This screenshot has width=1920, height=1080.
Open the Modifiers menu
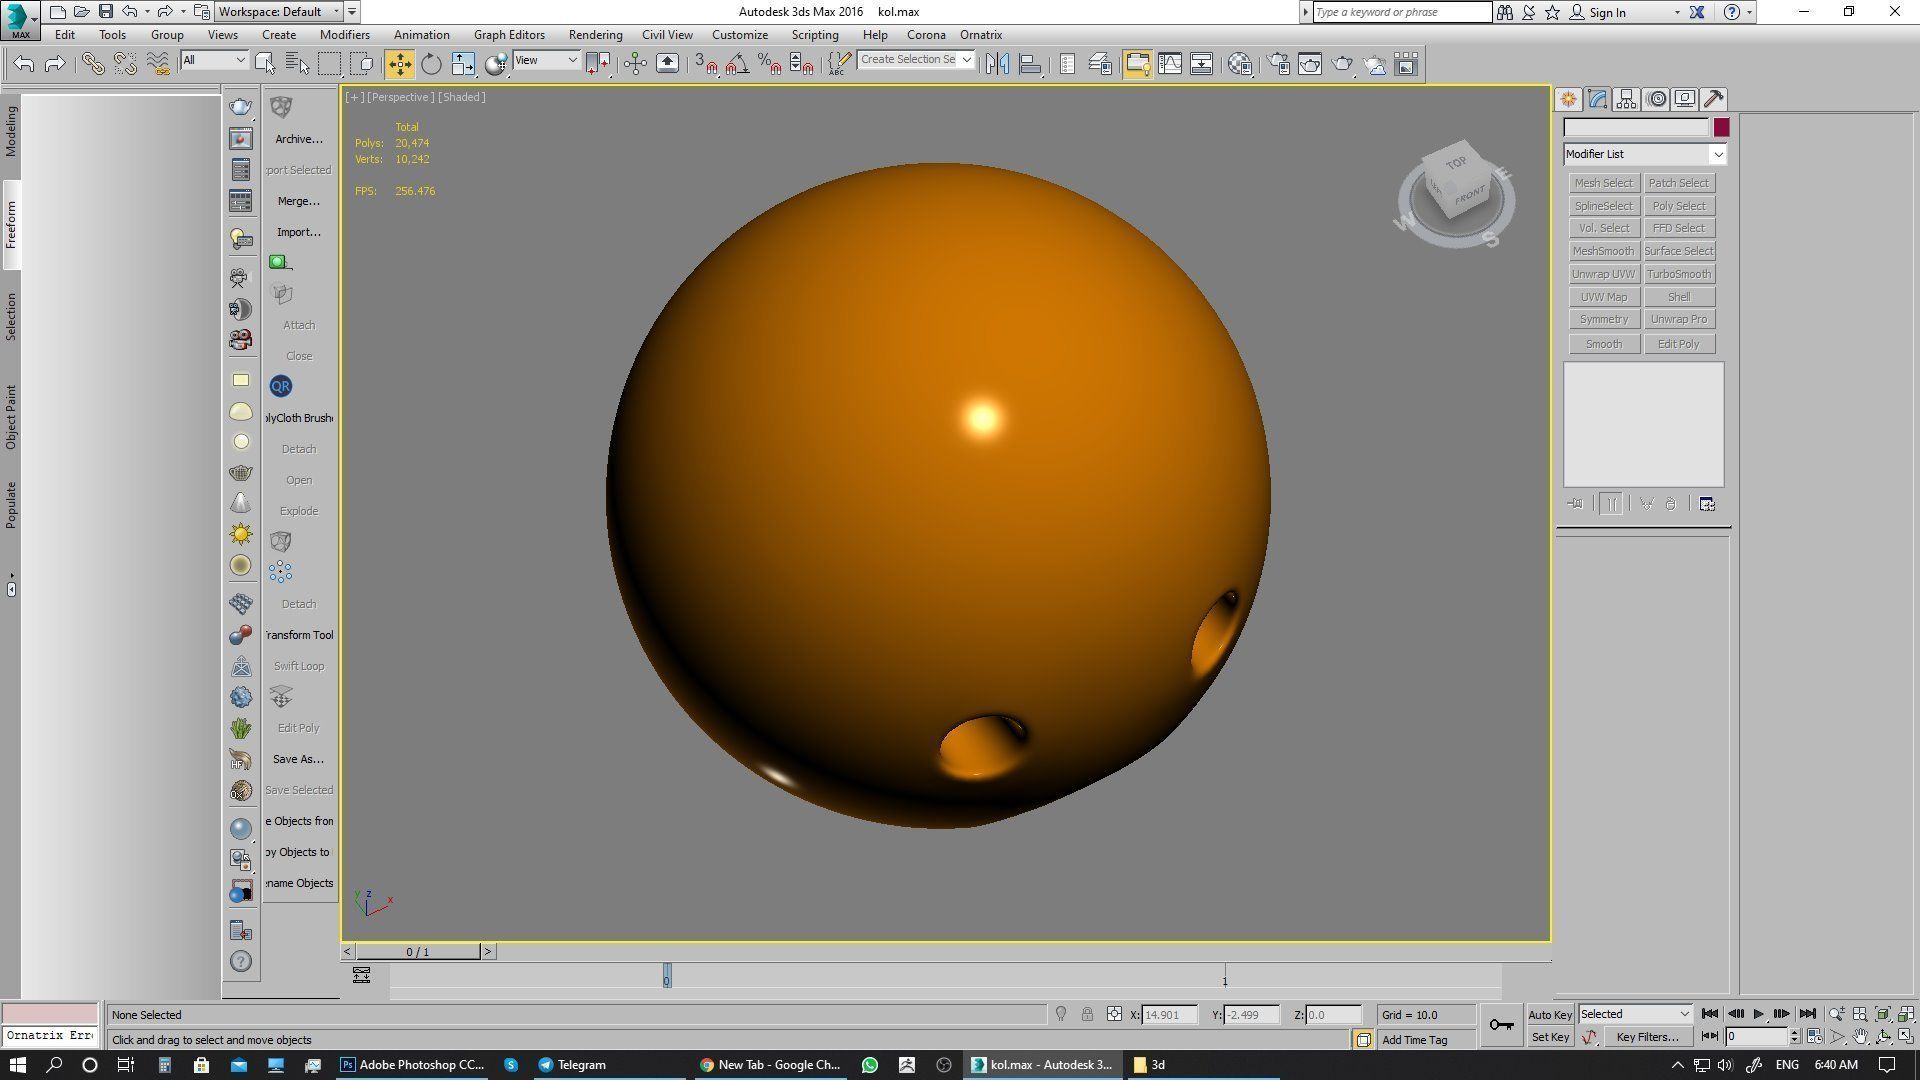click(345, 35)
